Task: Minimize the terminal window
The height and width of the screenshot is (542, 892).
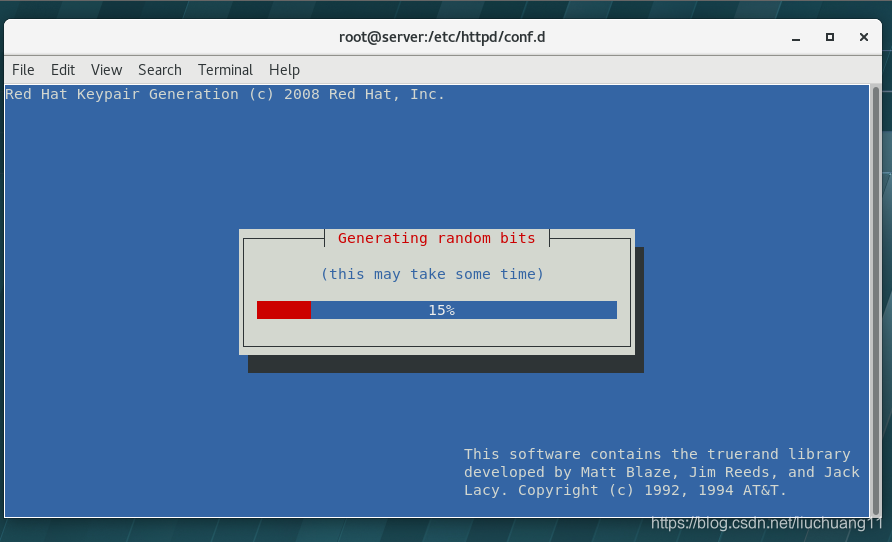Action: point(796,38)
